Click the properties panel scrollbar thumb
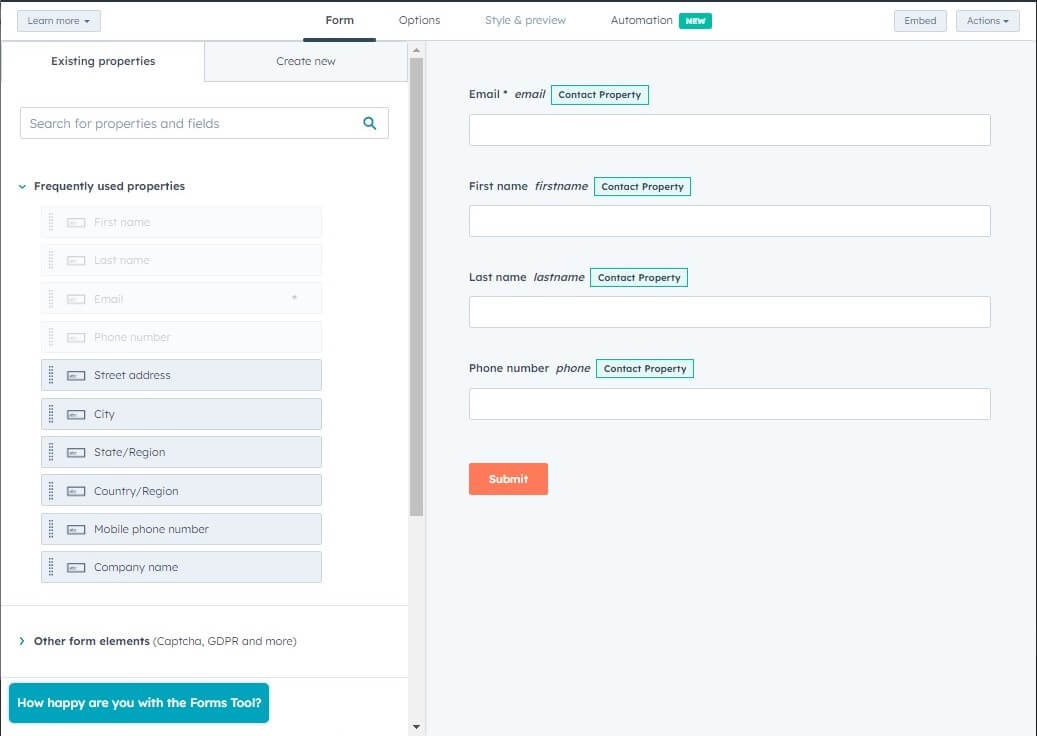Screen dimensions: 1037x736 pos(416,287)
